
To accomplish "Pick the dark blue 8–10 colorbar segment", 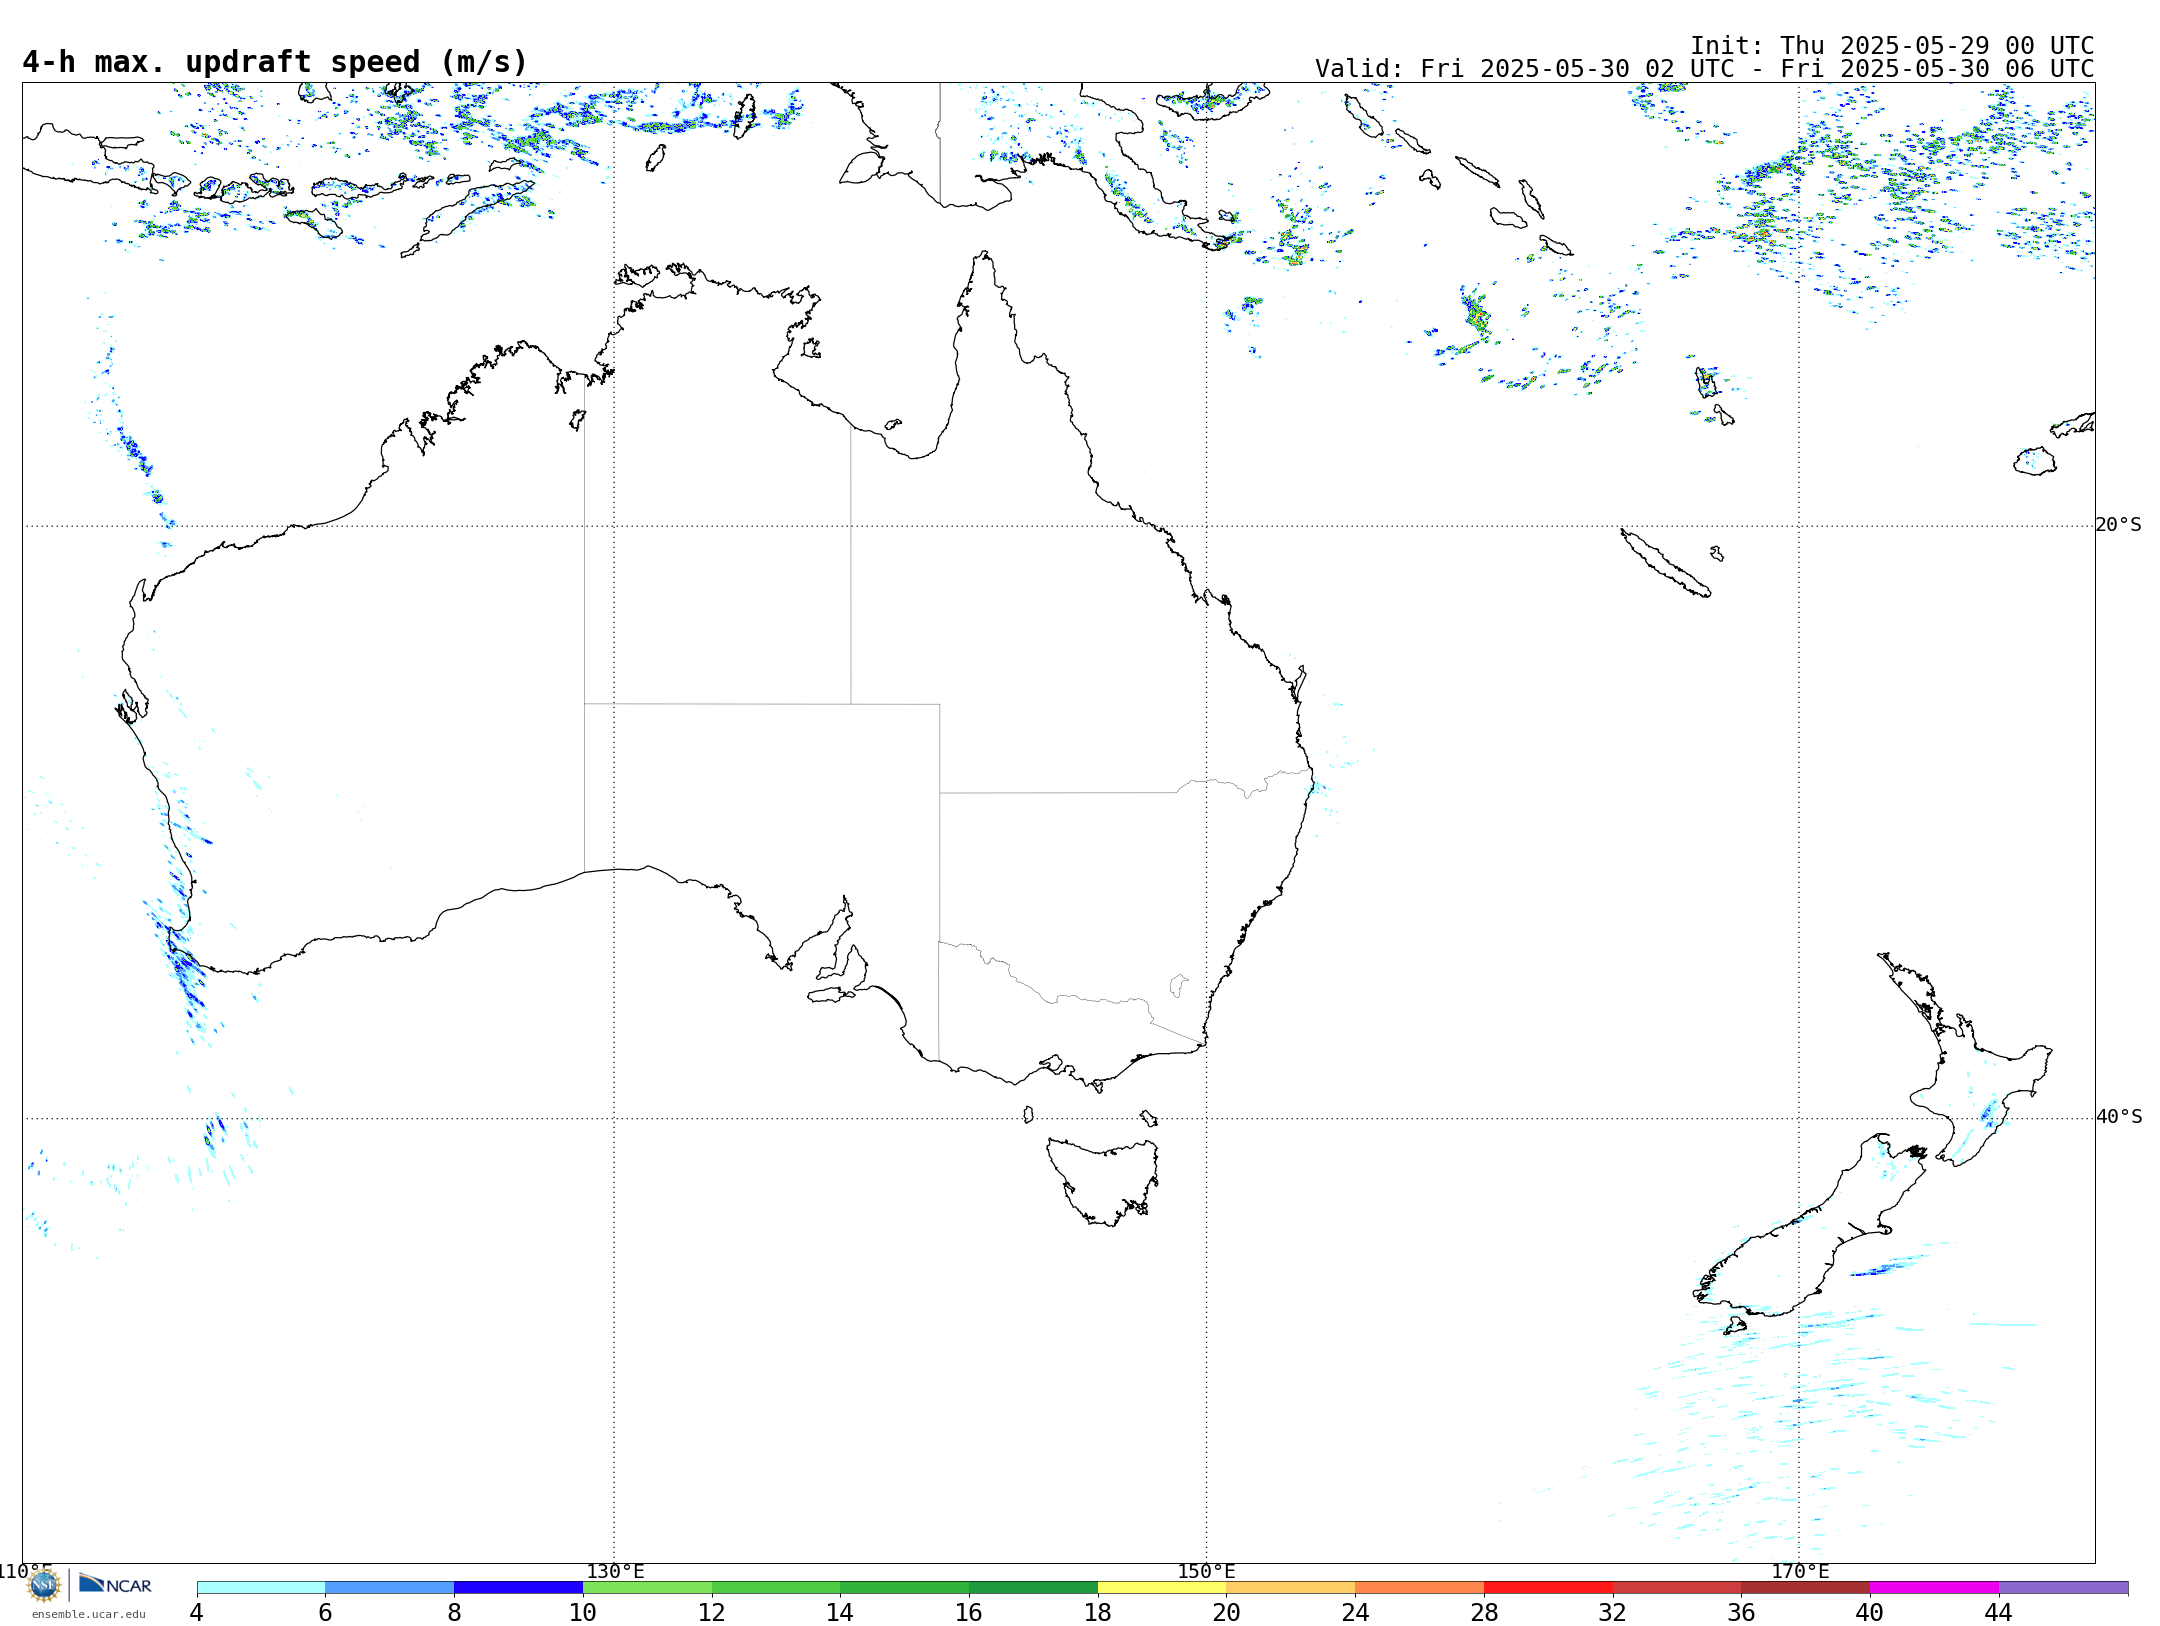I will tap(518, 1587).
